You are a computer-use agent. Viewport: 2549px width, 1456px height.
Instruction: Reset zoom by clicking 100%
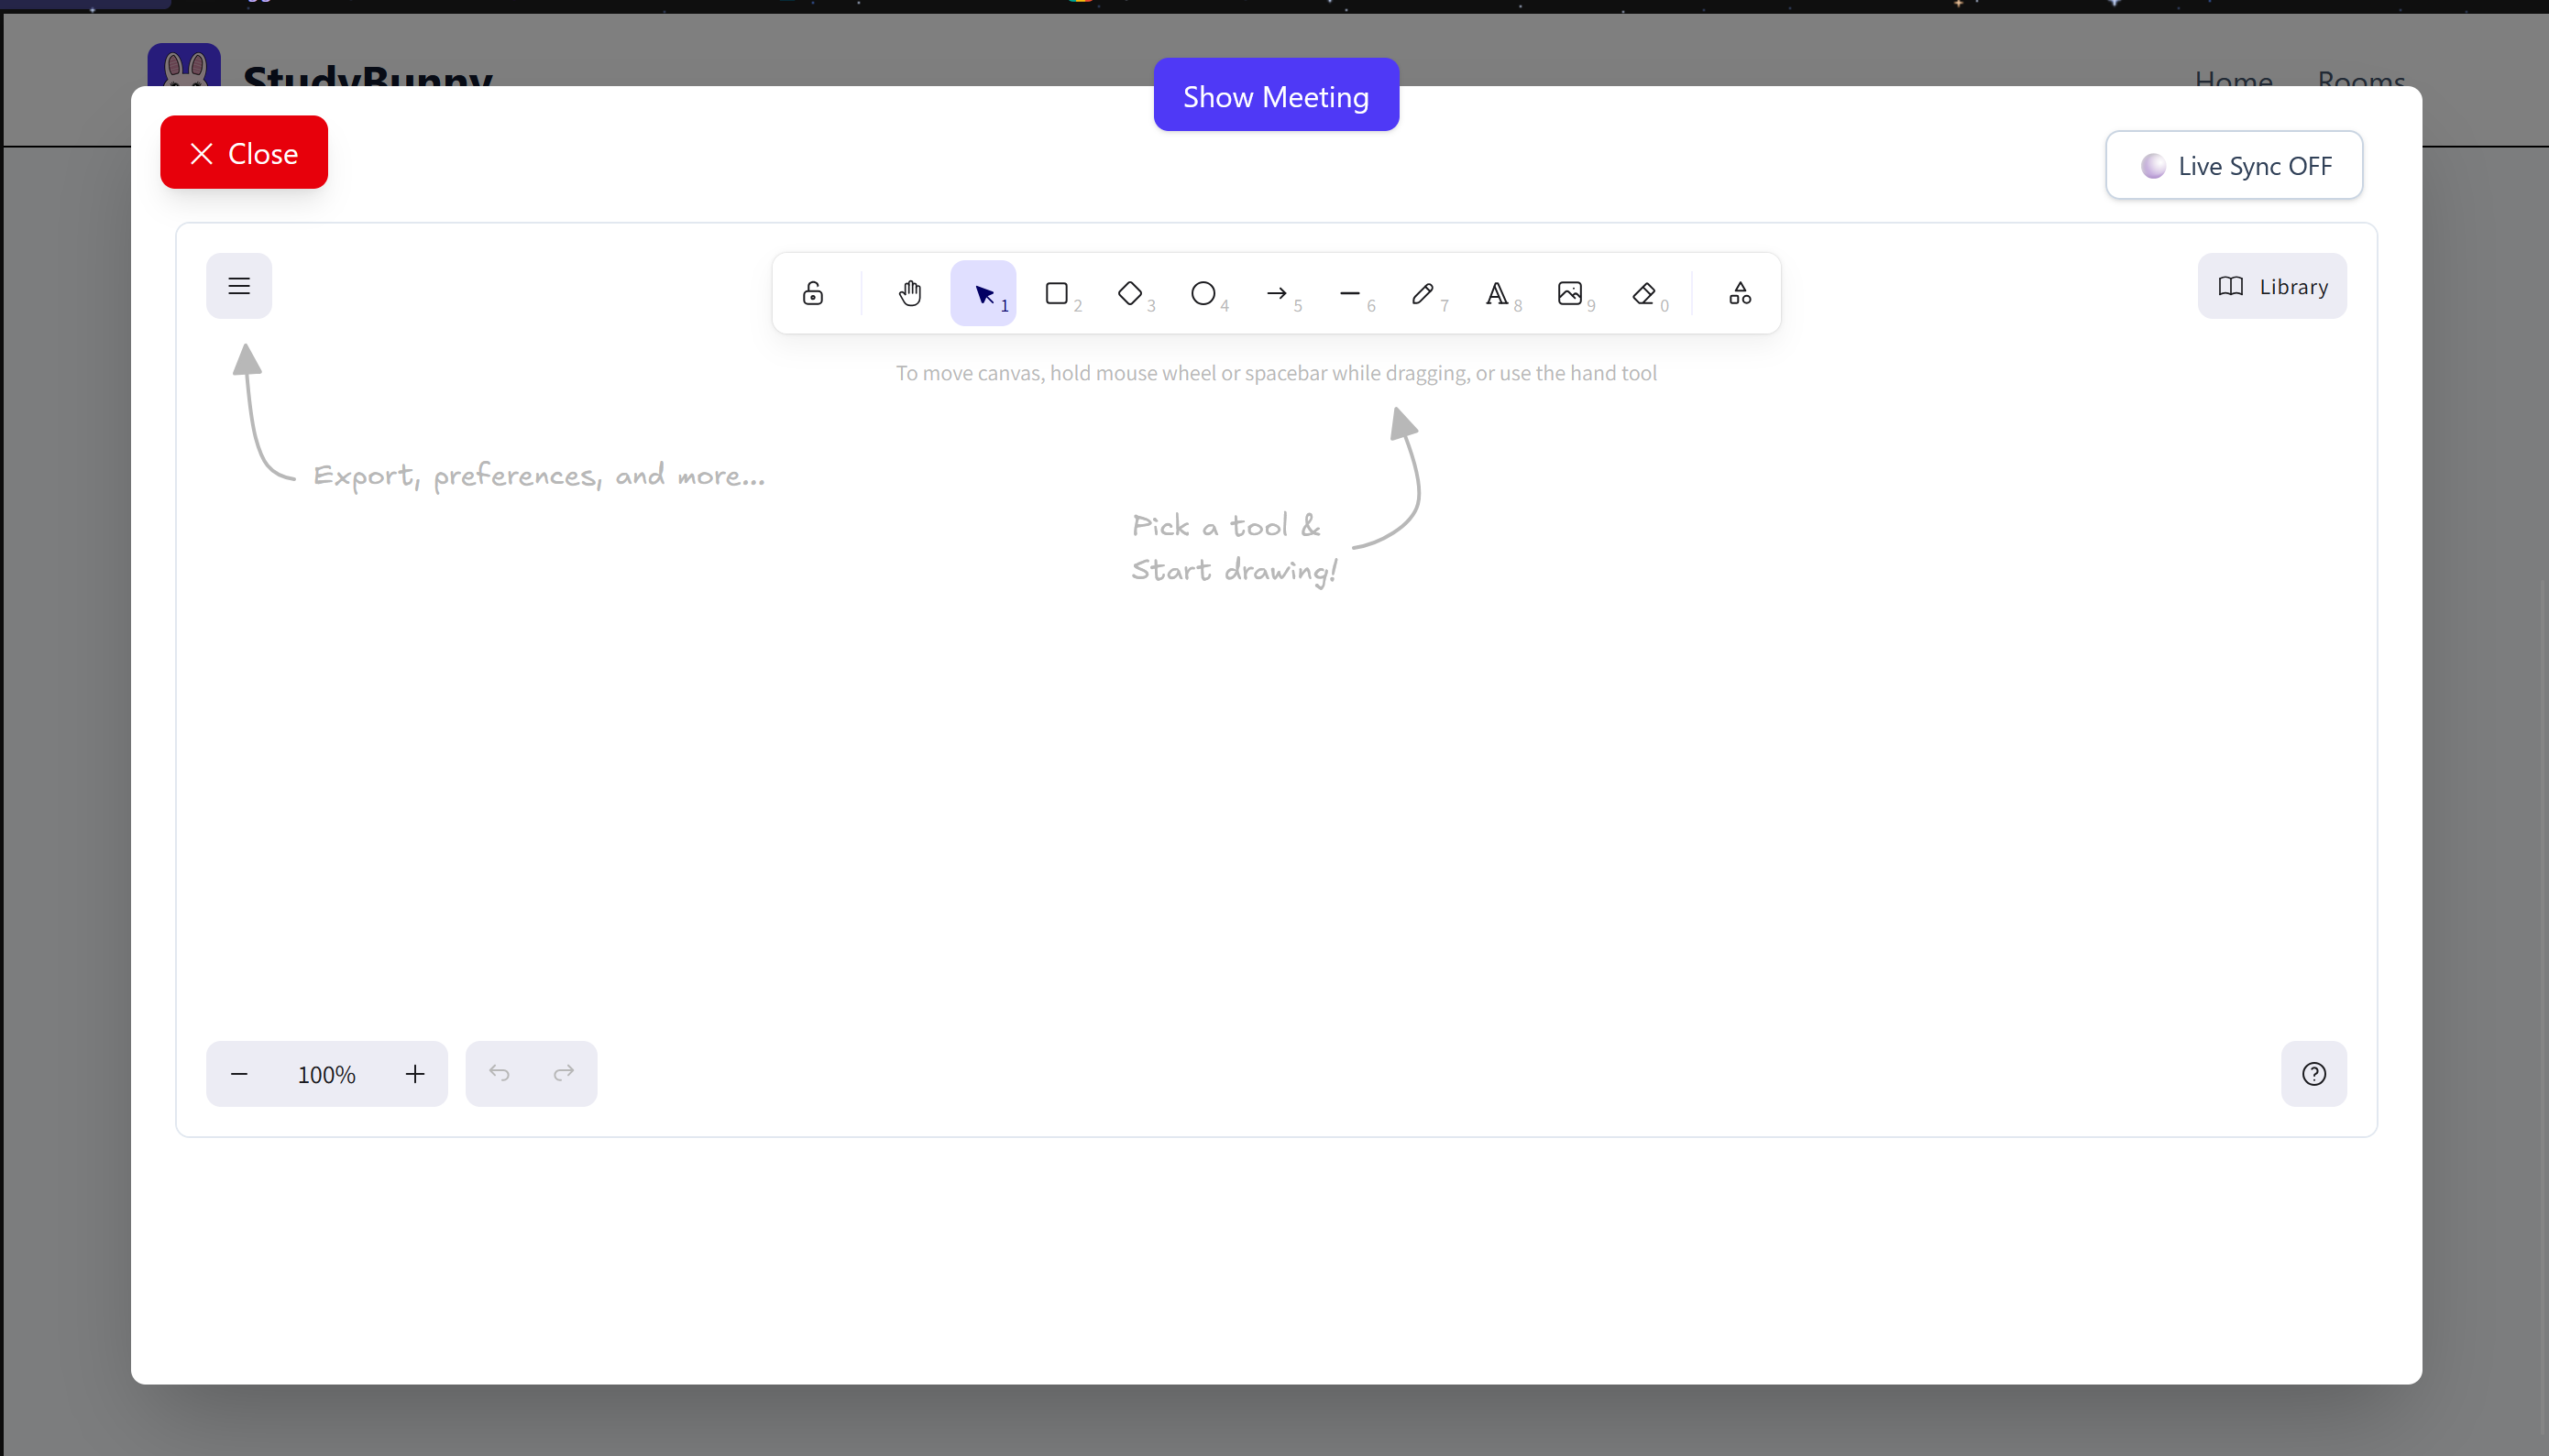326,1074
